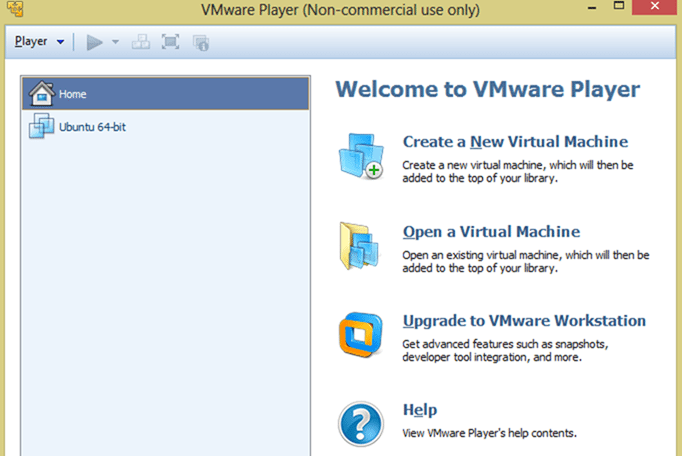Click the Power On play button
The height and width of the screenshot is (456, 682).
click(94, 42)
